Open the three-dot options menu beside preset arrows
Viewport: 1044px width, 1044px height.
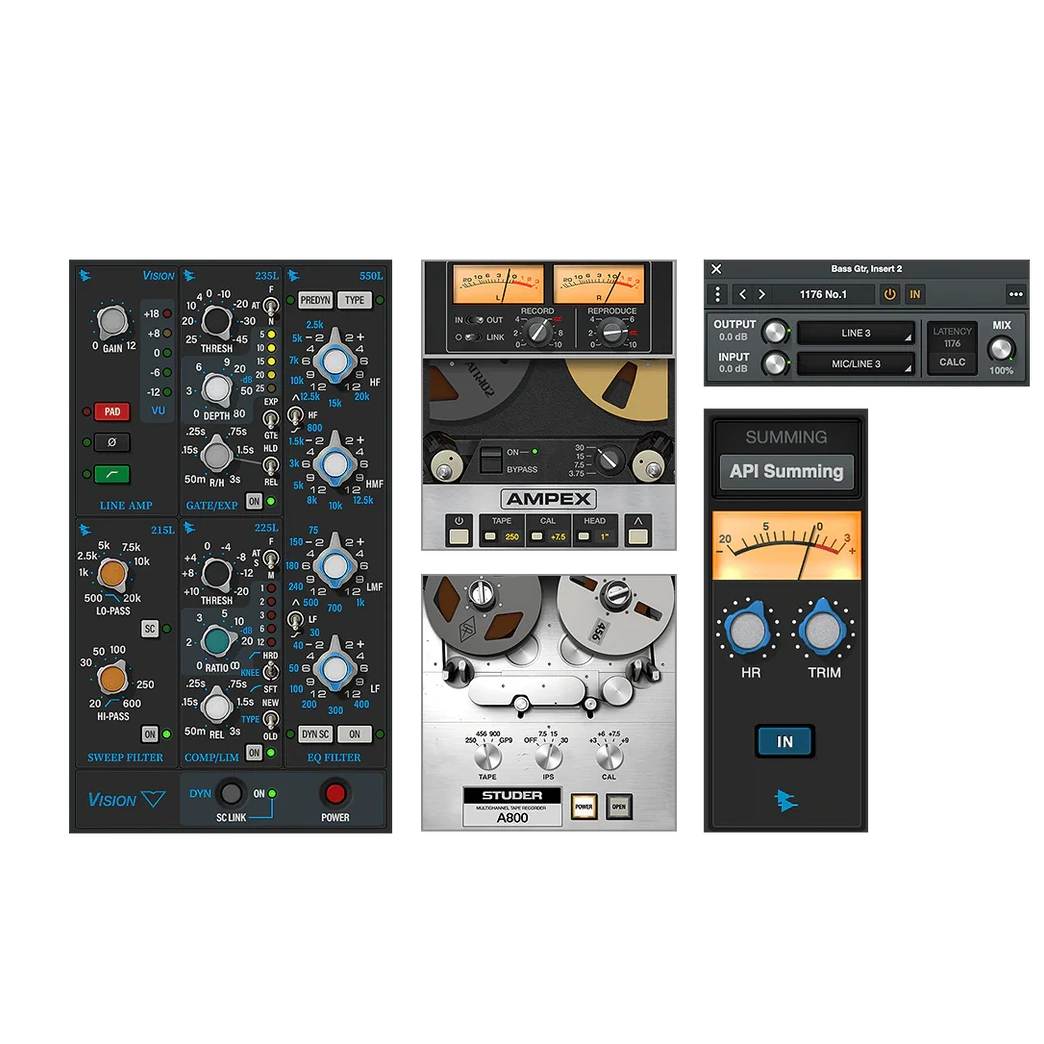[717, 294]
